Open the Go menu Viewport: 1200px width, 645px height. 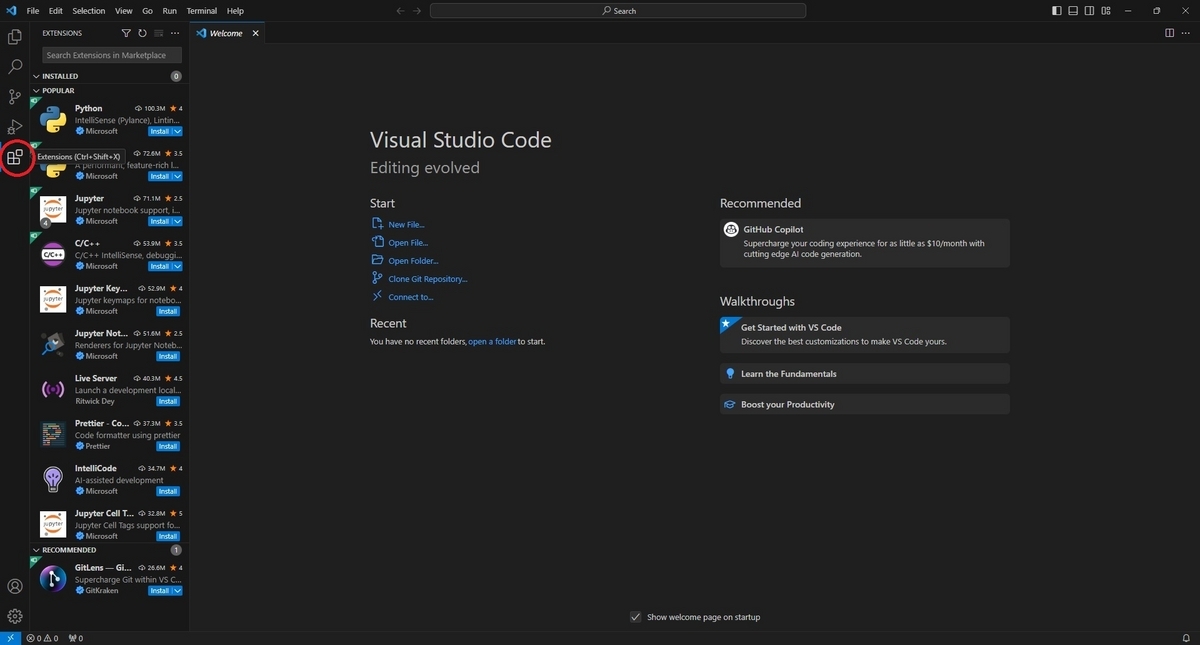pyautogui.click(x=148, y=11)
